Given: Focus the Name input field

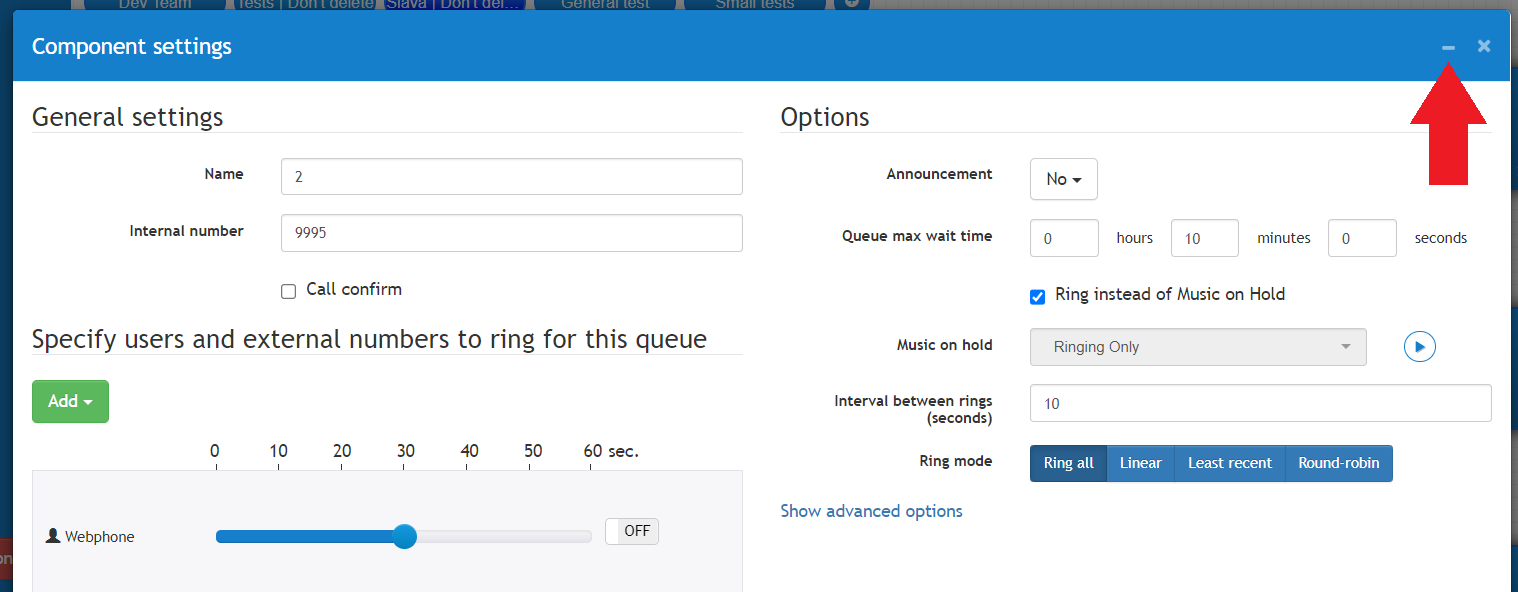Looking at the screenshot, I should [x=512, y=176].
